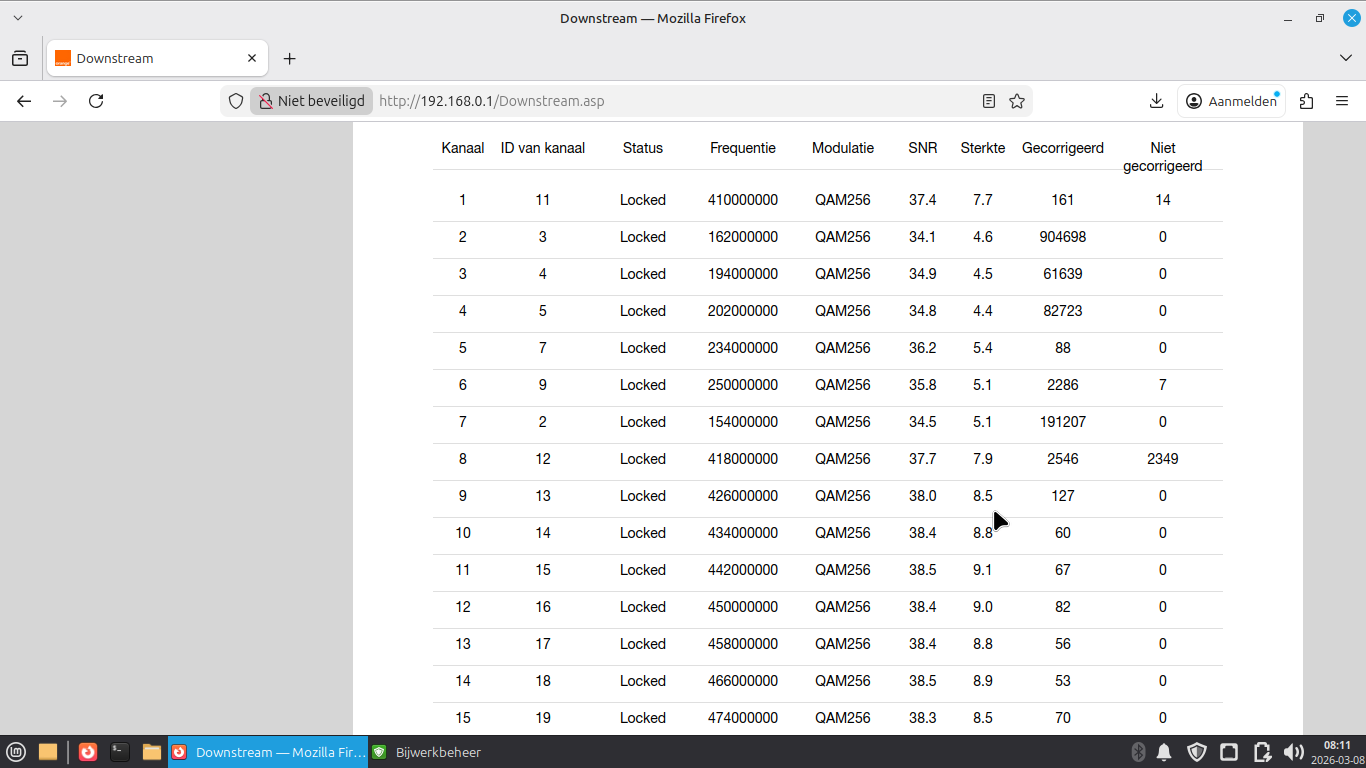Select frequency value 450000000
1366x768 pixels.
pos(743,607)
